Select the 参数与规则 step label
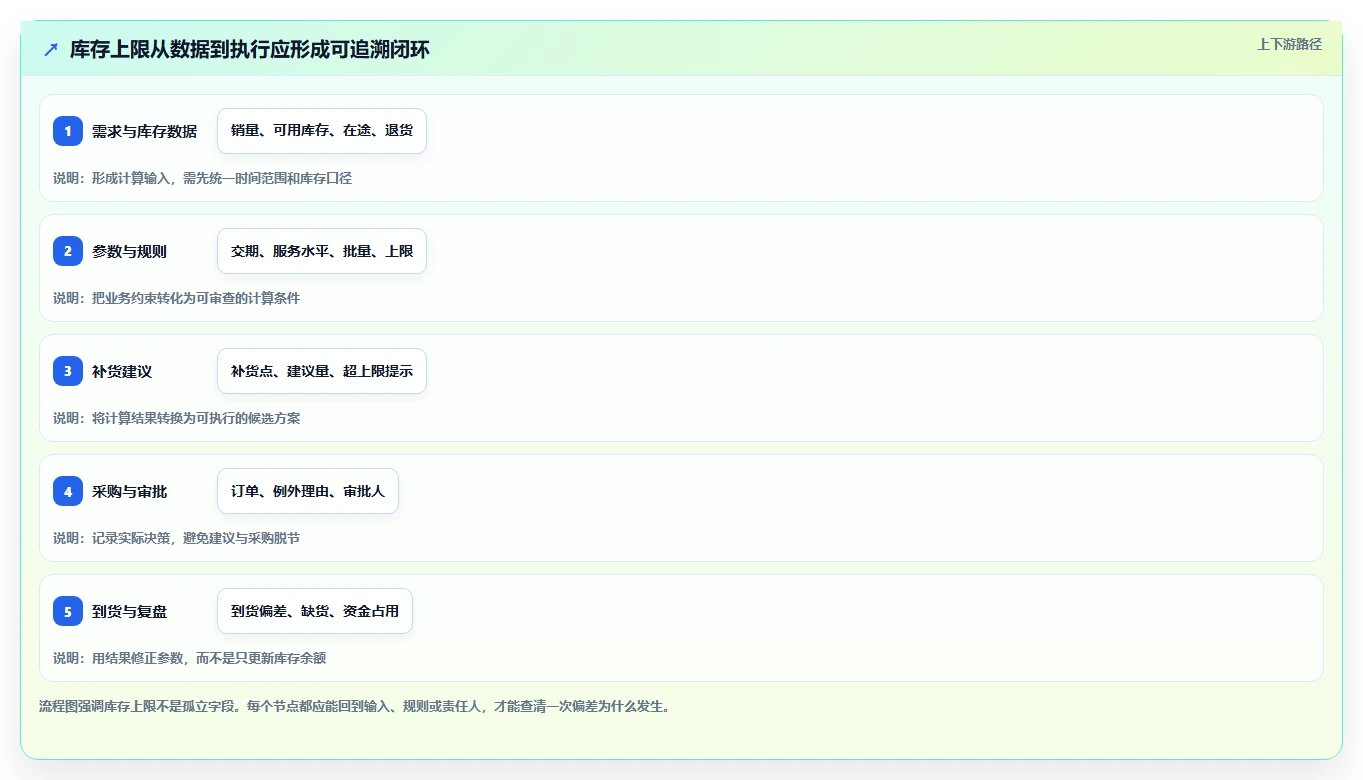Image resolution: width=1363 pixels, height=780 pixels. point(129,251)
